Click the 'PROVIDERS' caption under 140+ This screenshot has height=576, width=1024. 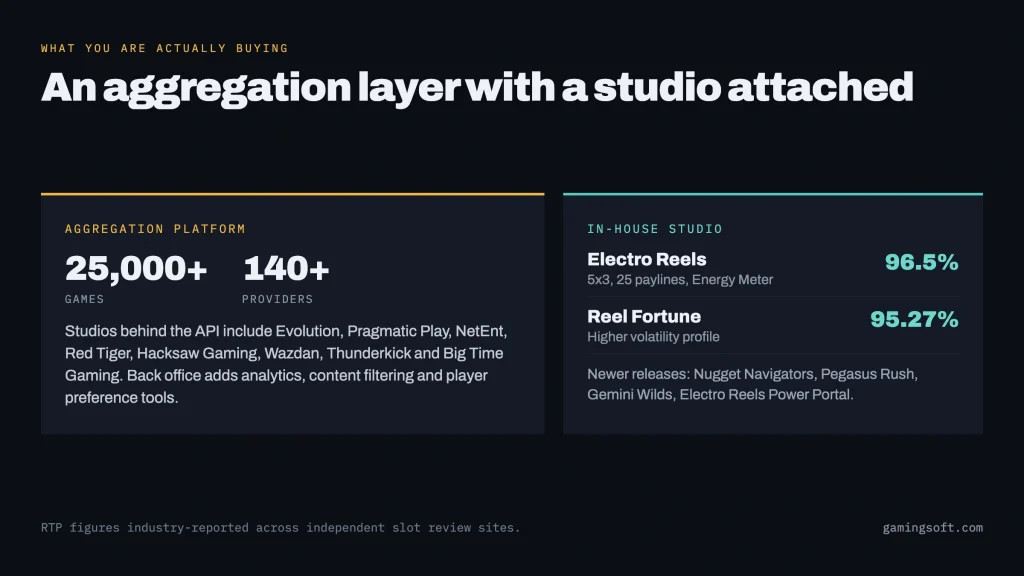pyautogui.click(x=278, y=299)
